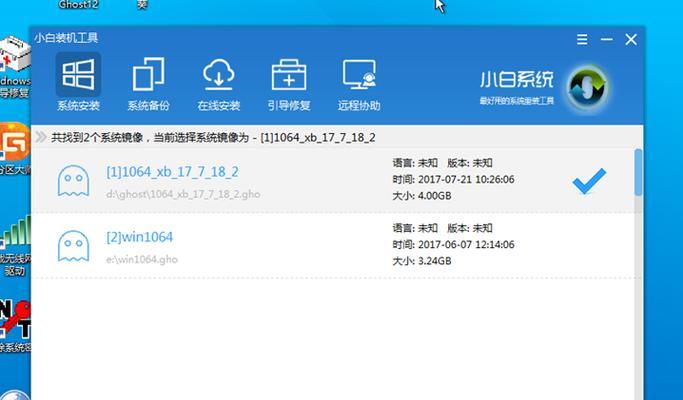The width and height of the screenshot is (683, 400).
Task: Click the time 2017-06-07 12:14:06
Action: click(x=466, y=244)
